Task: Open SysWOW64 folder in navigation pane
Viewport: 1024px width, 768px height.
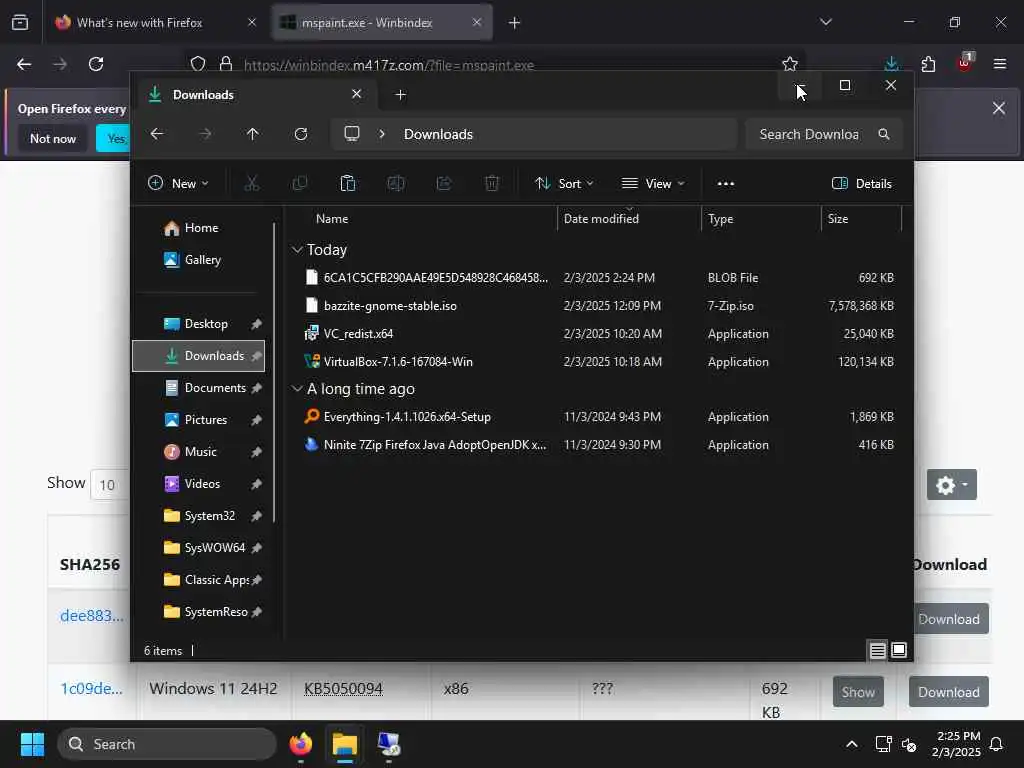Action: tap(199, 548)
